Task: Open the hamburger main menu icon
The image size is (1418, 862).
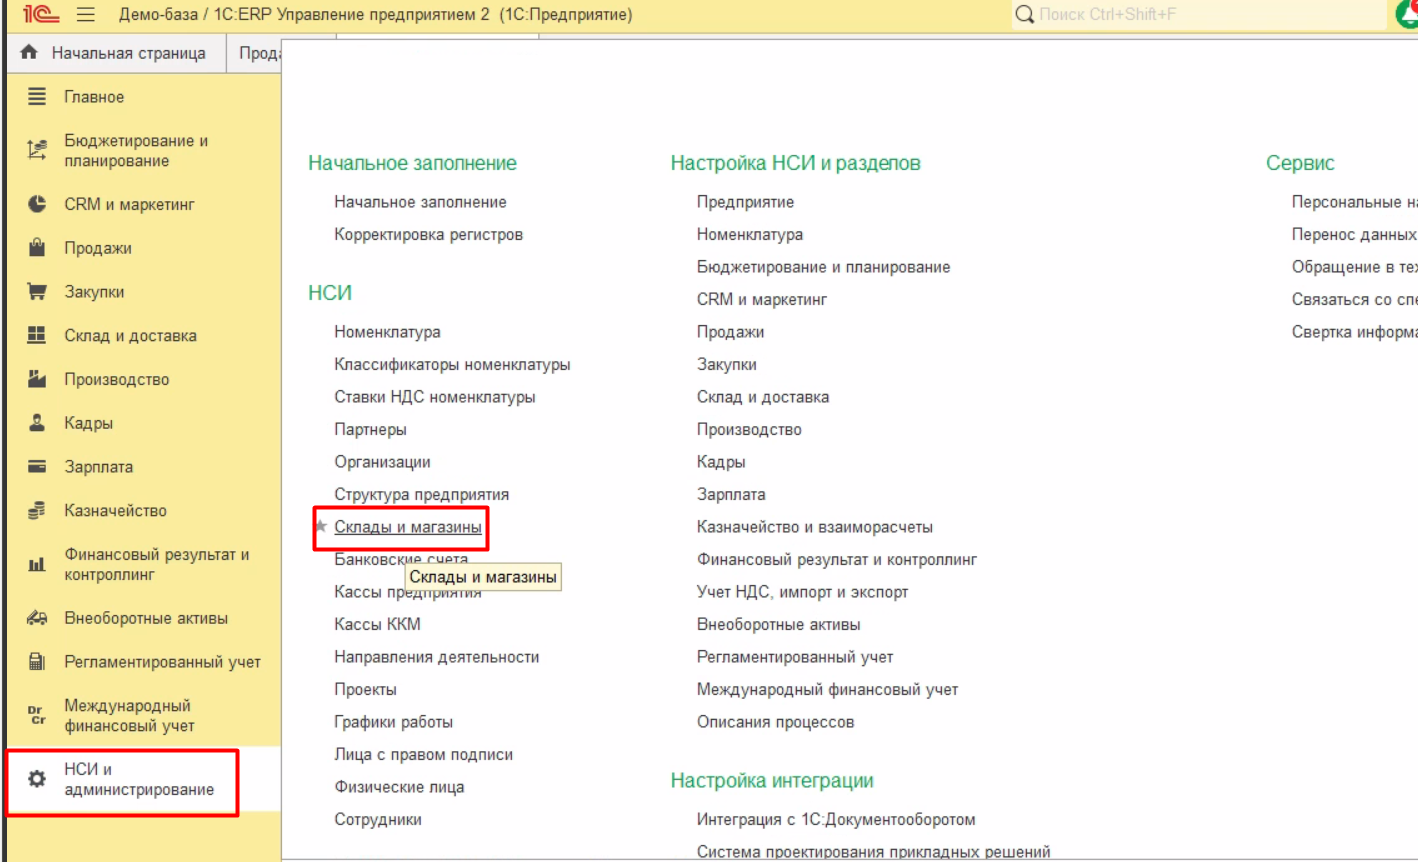Action: click(86, 15)
